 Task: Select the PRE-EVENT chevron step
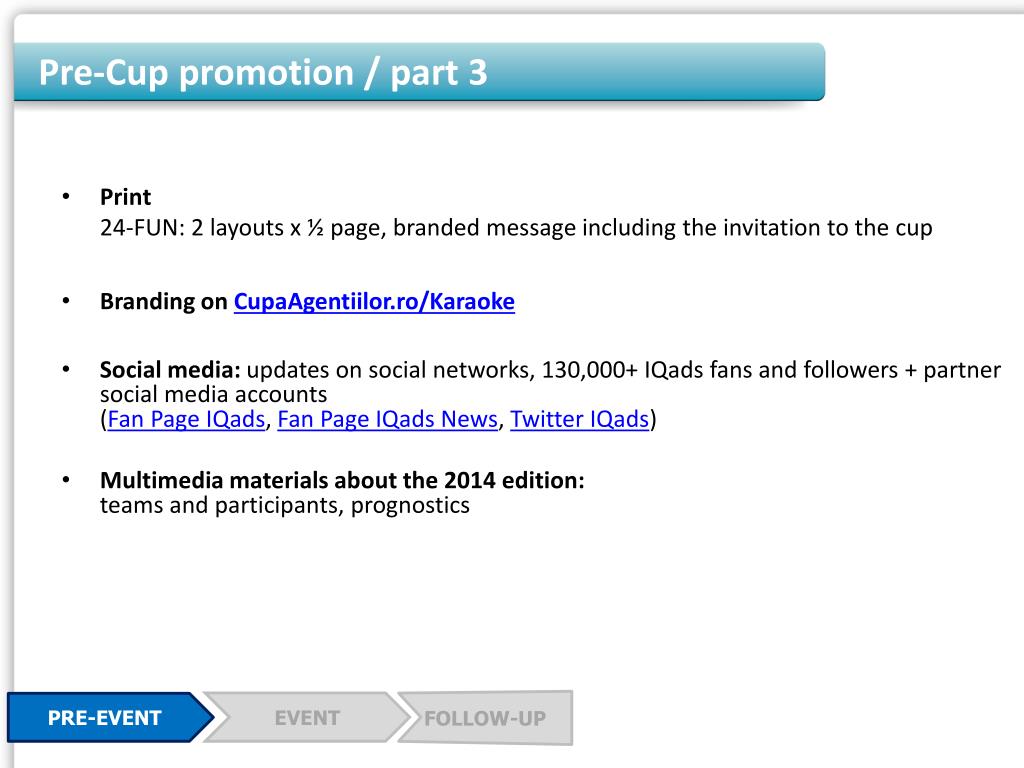110,718
